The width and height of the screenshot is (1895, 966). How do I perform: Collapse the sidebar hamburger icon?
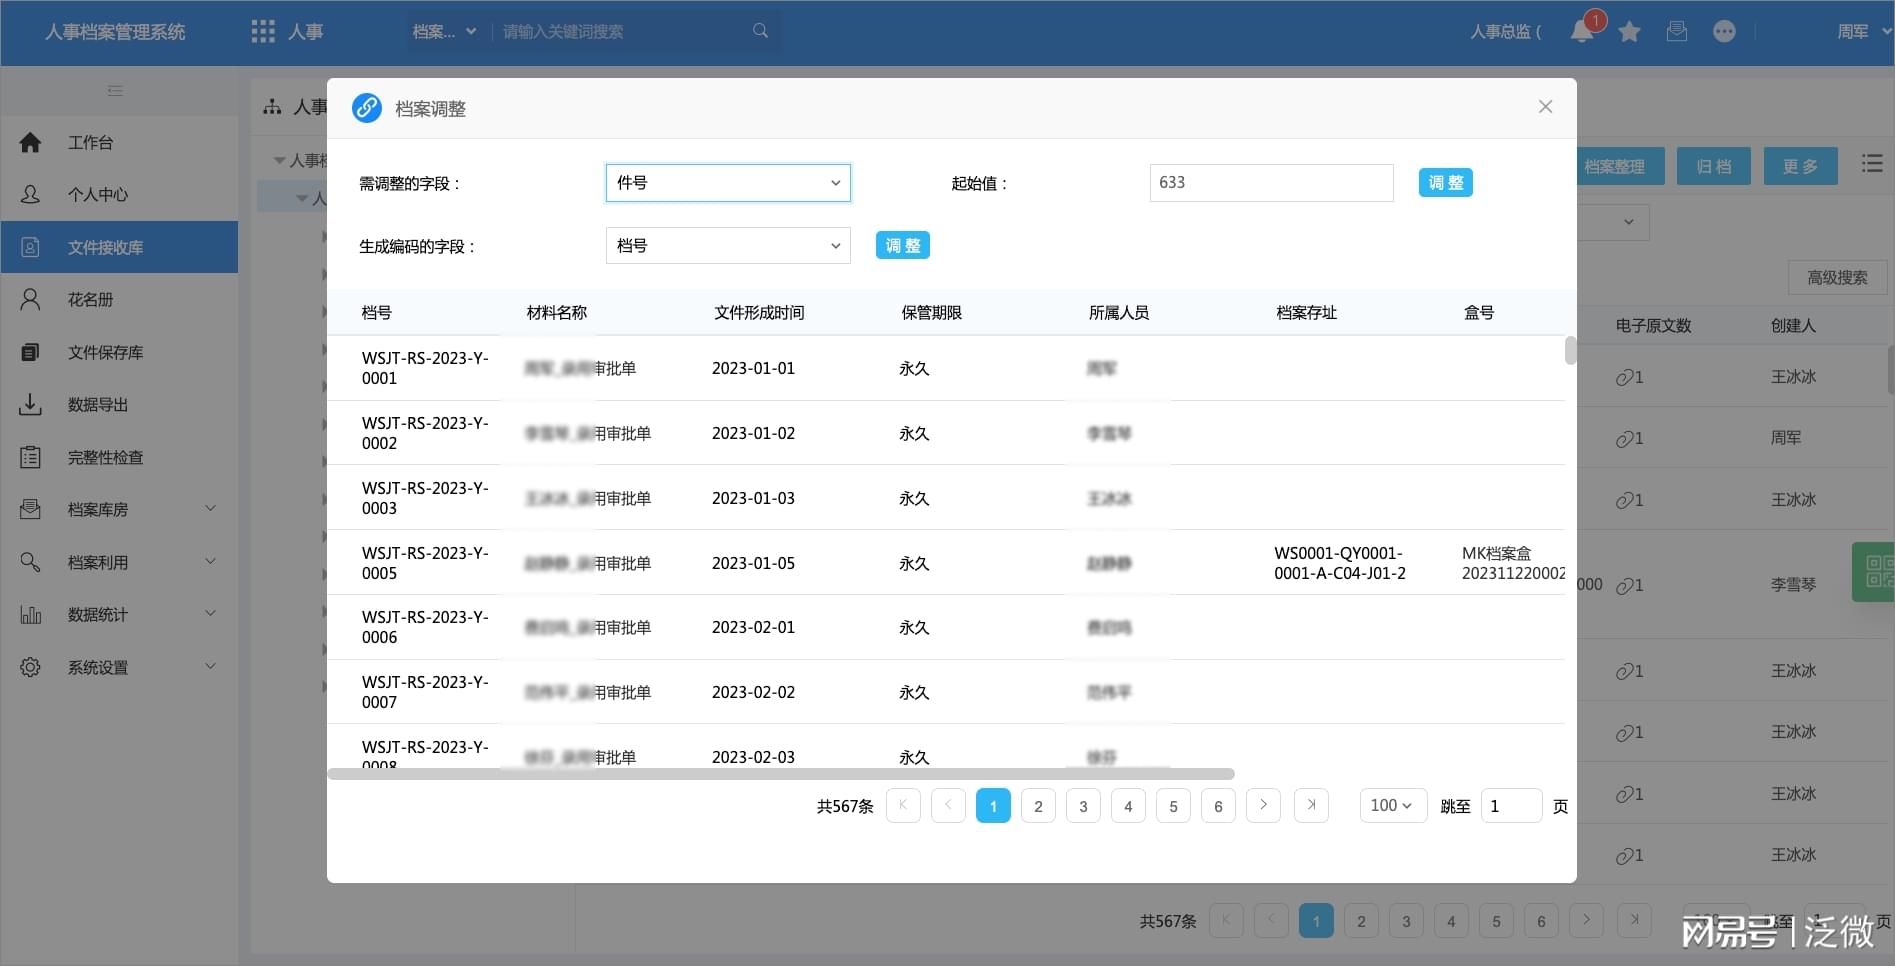coord(116,91)
